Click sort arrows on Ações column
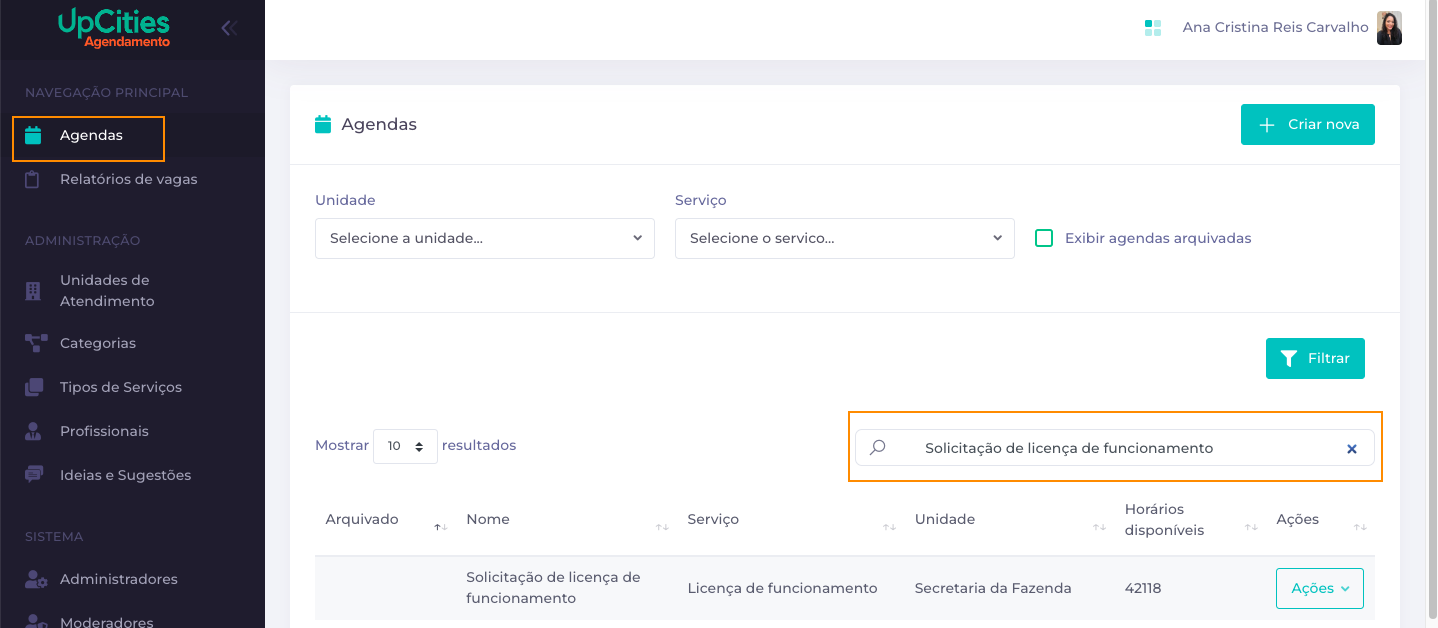The width and height of the screenshot is (1438, 628). (x=1360, y=527)
